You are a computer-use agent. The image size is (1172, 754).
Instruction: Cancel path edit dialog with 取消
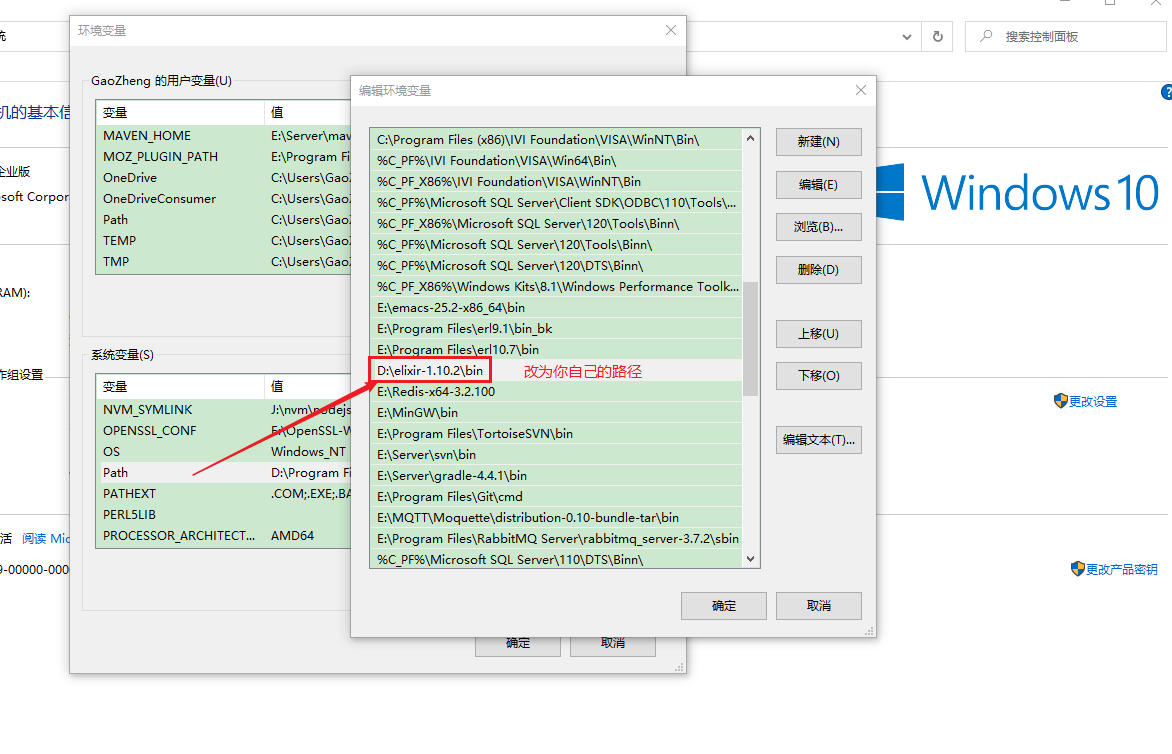click(x=818, y=606)
